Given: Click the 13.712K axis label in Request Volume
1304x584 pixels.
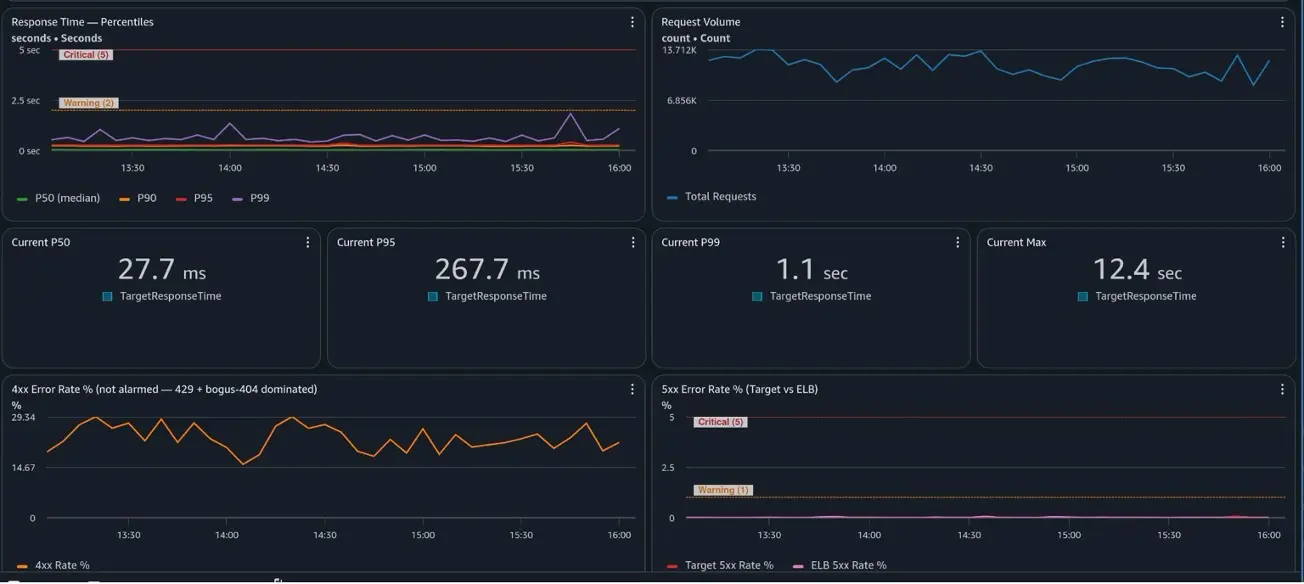Looking at the screenshot, I should click(x=679, y=50).
